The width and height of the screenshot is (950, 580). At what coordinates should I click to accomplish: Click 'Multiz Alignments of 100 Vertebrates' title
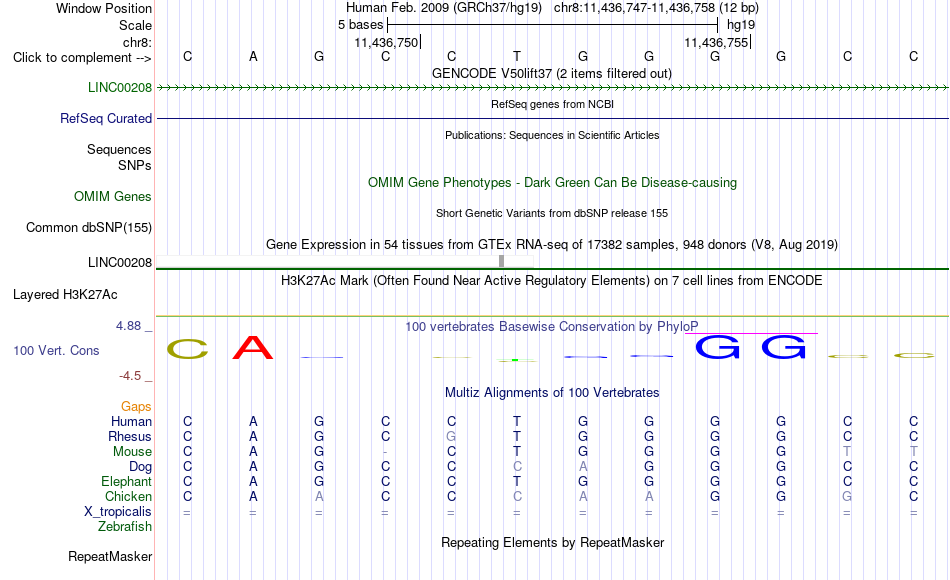coord(552,393)
